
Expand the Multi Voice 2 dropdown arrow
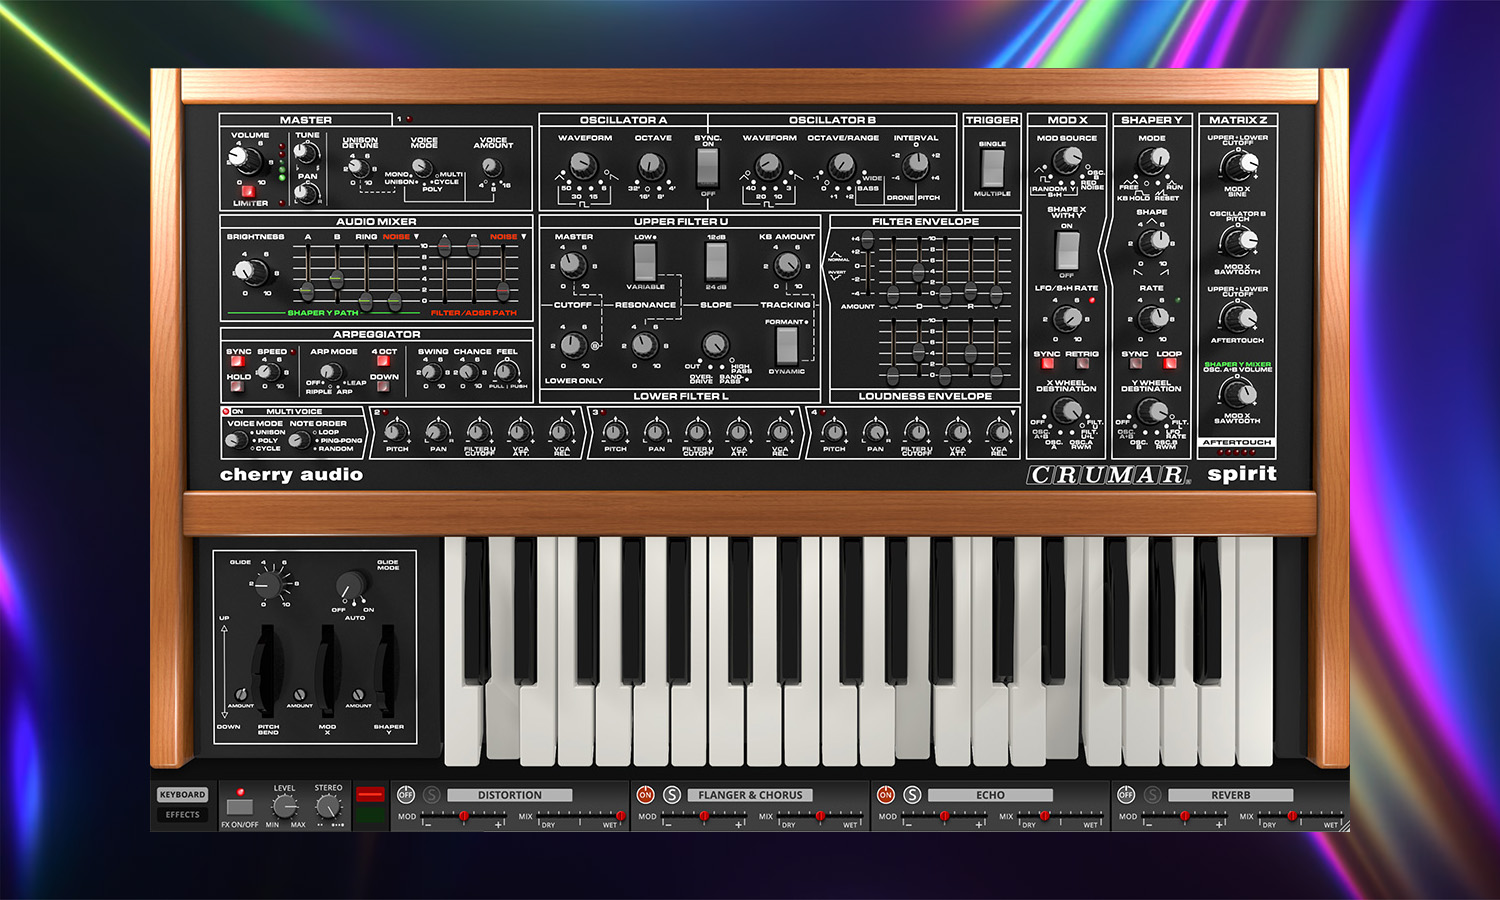pos(574,412)
